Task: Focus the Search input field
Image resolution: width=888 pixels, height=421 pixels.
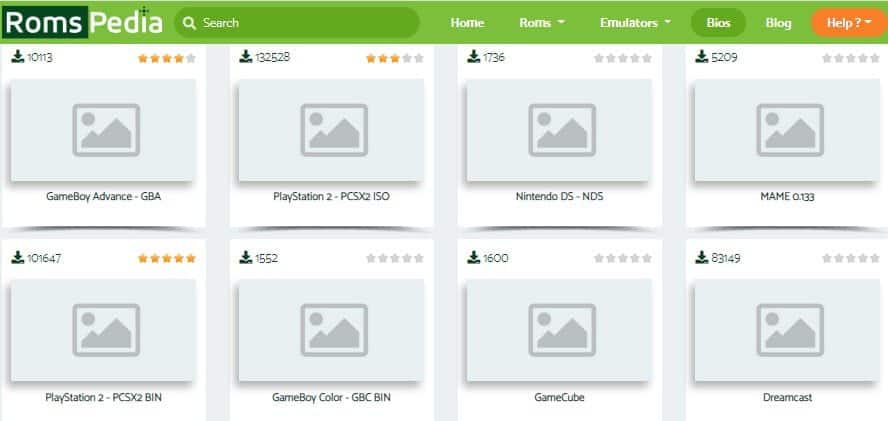Action: 297,23
